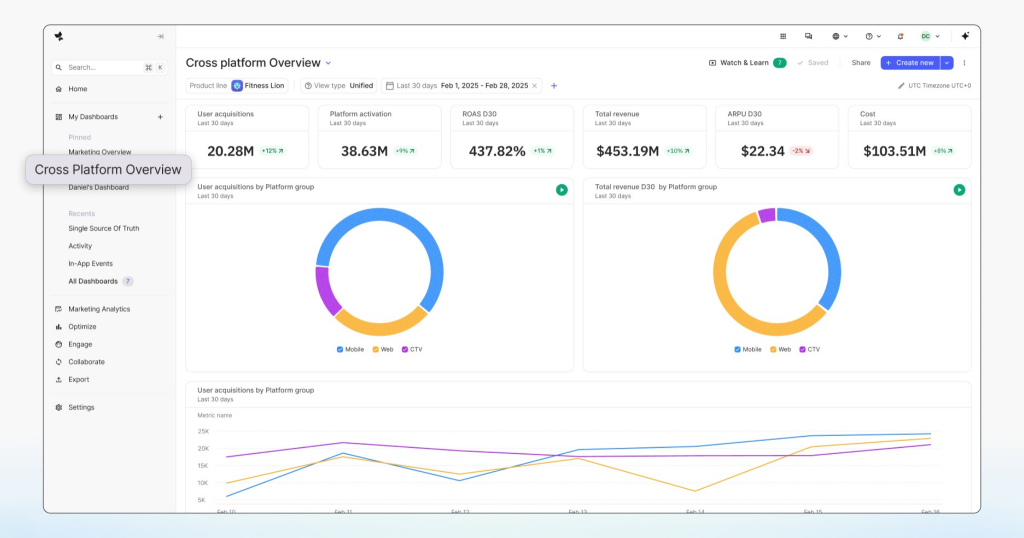
Task: Select the ARPU D30 $22.34 card
Action: [777, 137]
